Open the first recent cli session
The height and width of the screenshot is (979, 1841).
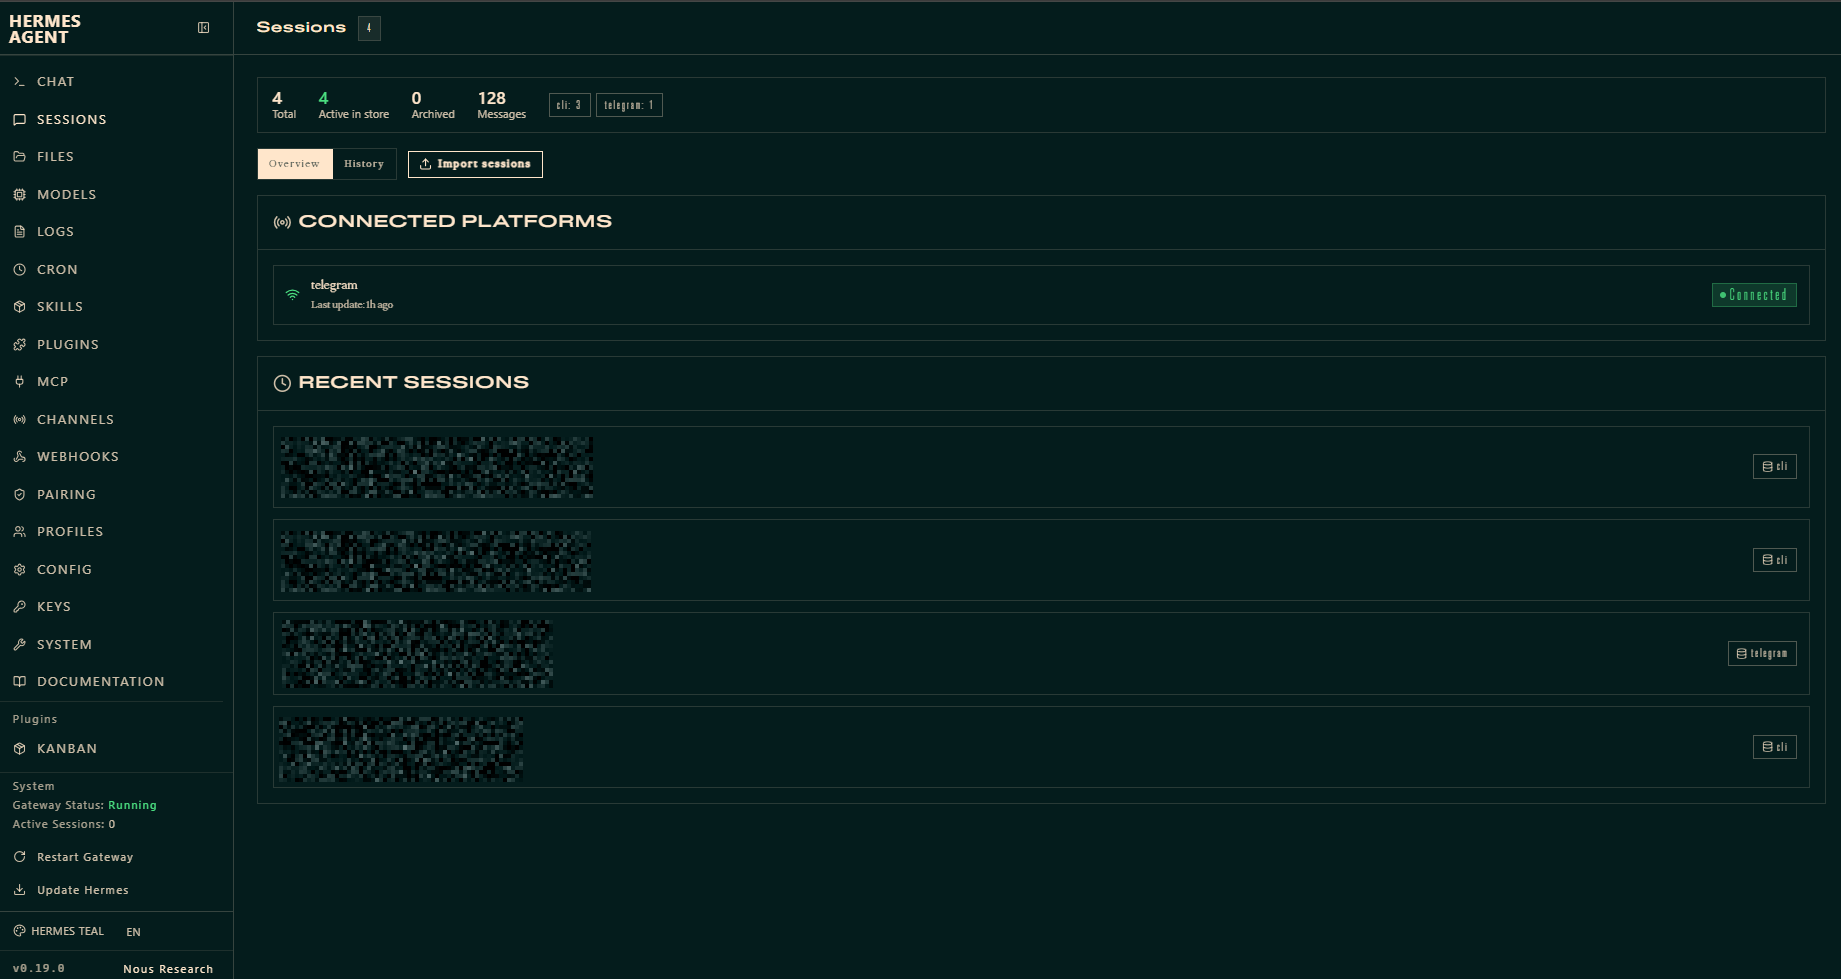click(x=1041, y=467)
